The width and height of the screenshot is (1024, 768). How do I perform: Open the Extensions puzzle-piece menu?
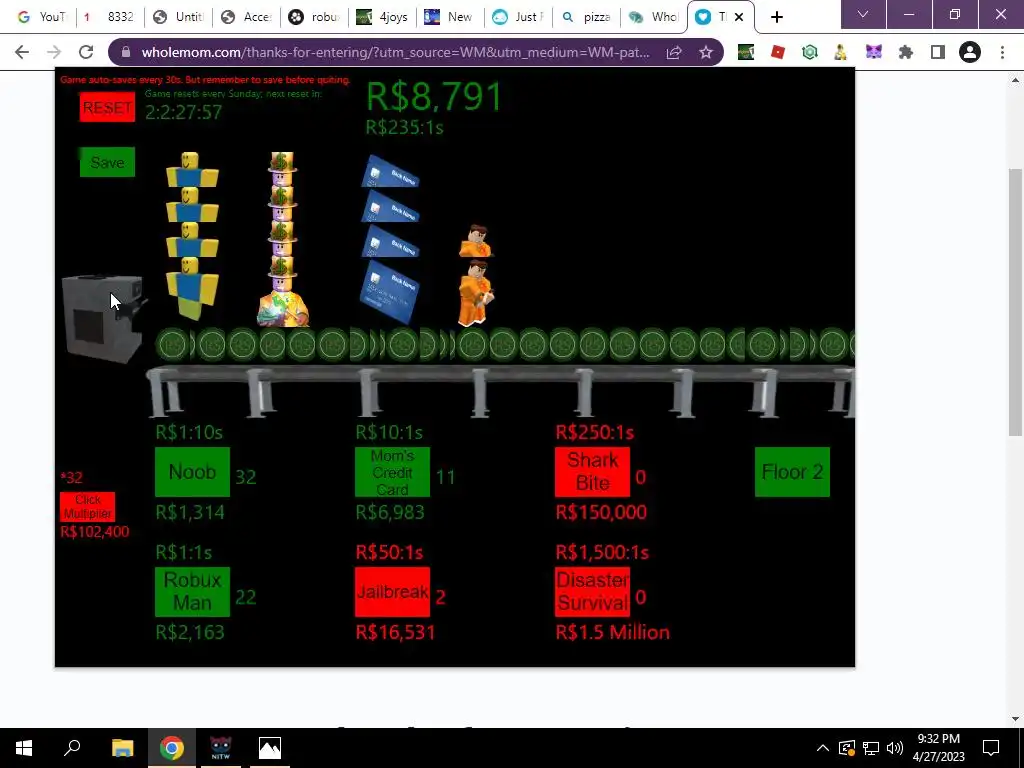[906, 52]
